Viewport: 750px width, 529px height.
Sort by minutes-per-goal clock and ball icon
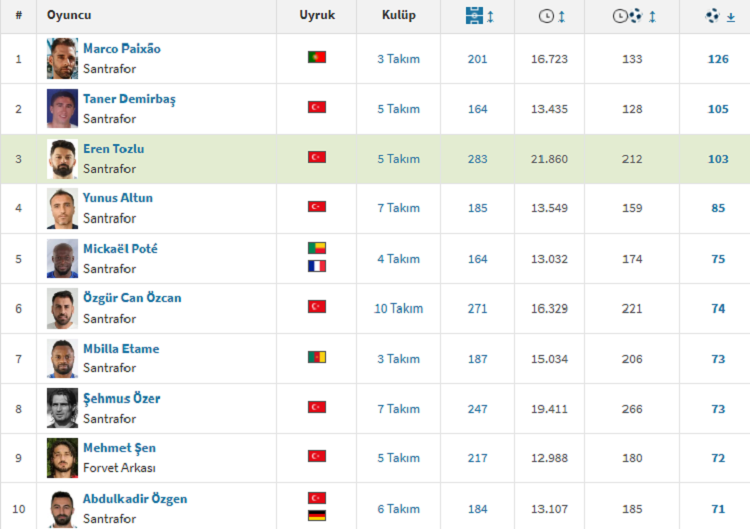pos(628,16)
